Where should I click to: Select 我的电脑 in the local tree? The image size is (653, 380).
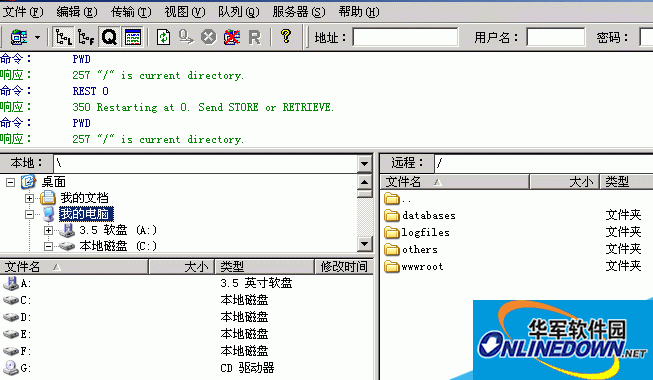[86, 214]
